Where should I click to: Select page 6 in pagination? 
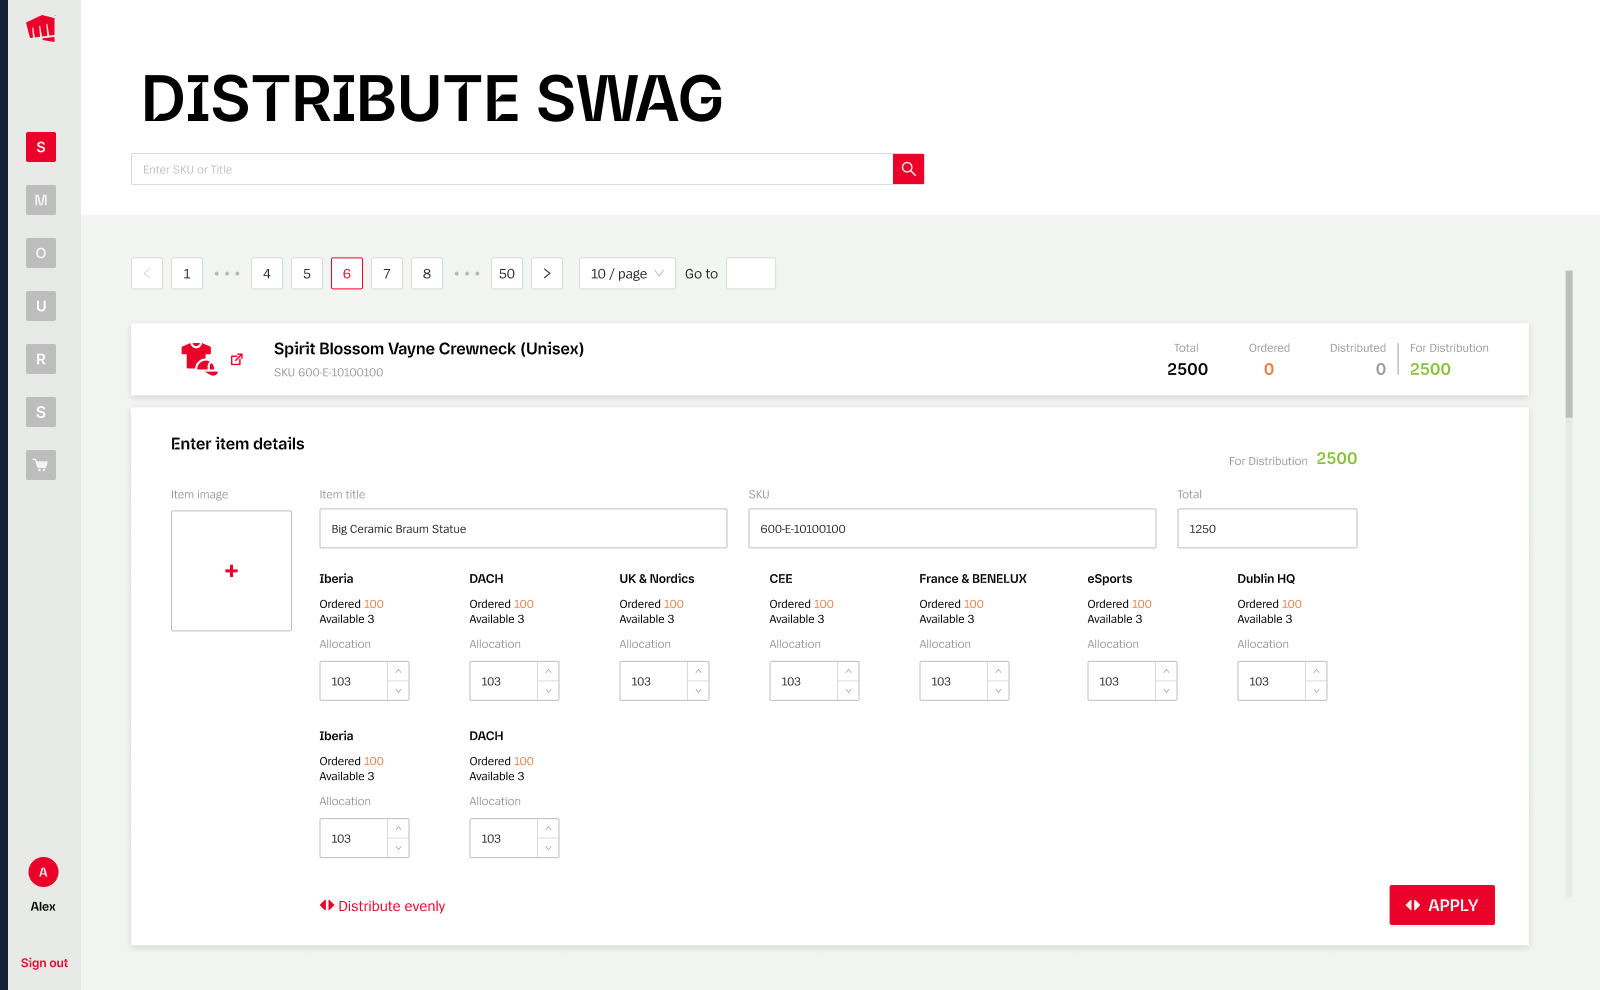[x=347, y=273]
